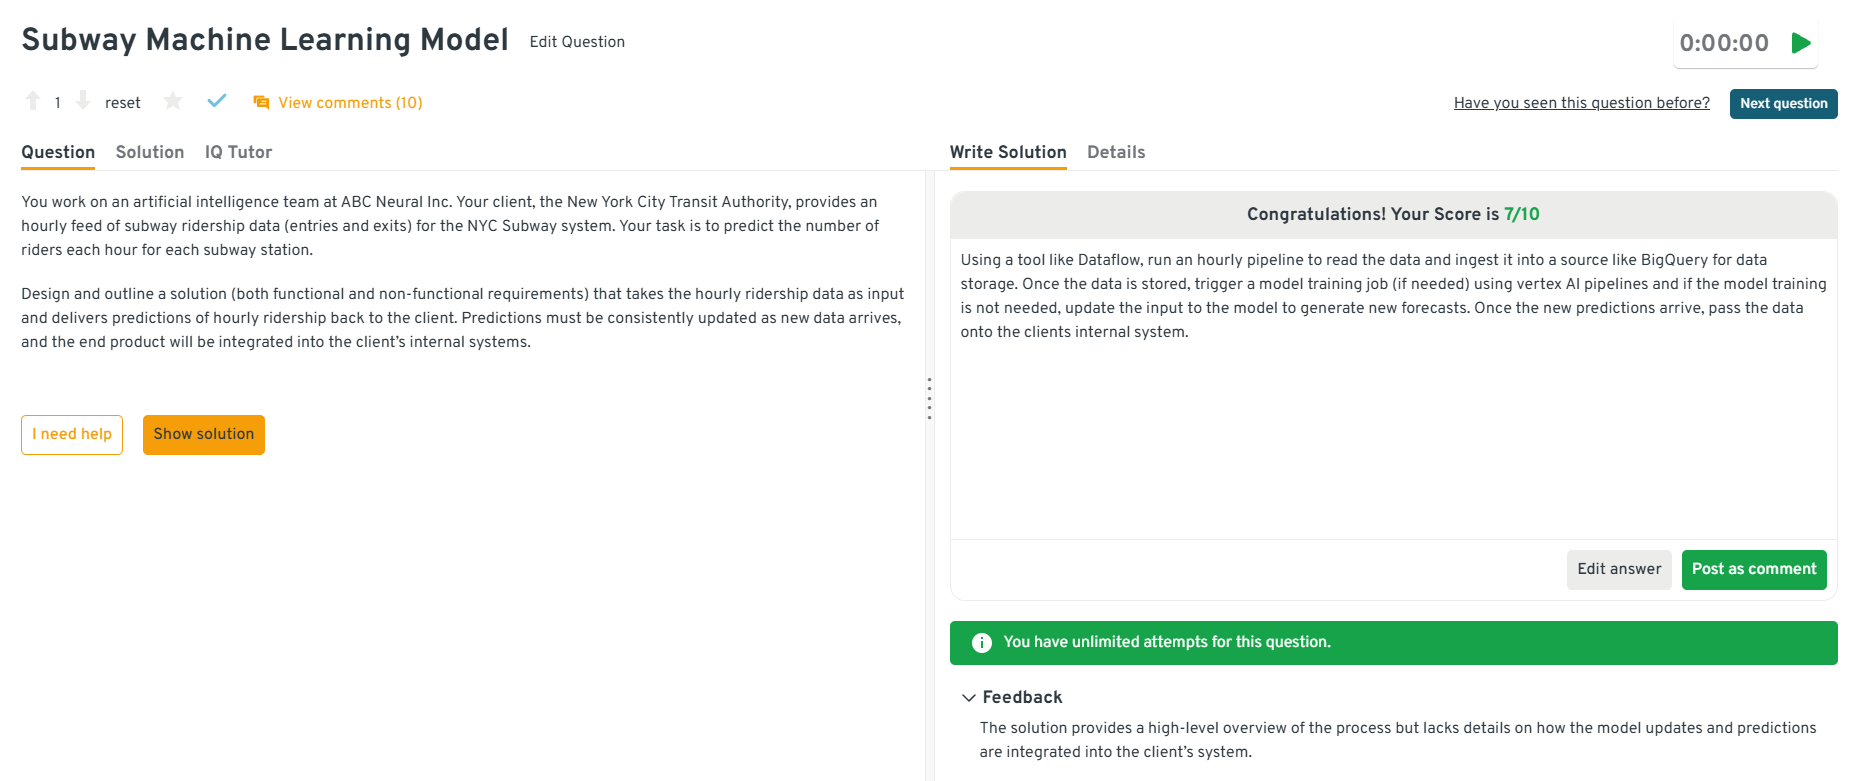The width and height of the screenshot is (1860, 781).
Task: Open the Write Solution tab
Action: pyautogui.click(x=1008, y=152)
